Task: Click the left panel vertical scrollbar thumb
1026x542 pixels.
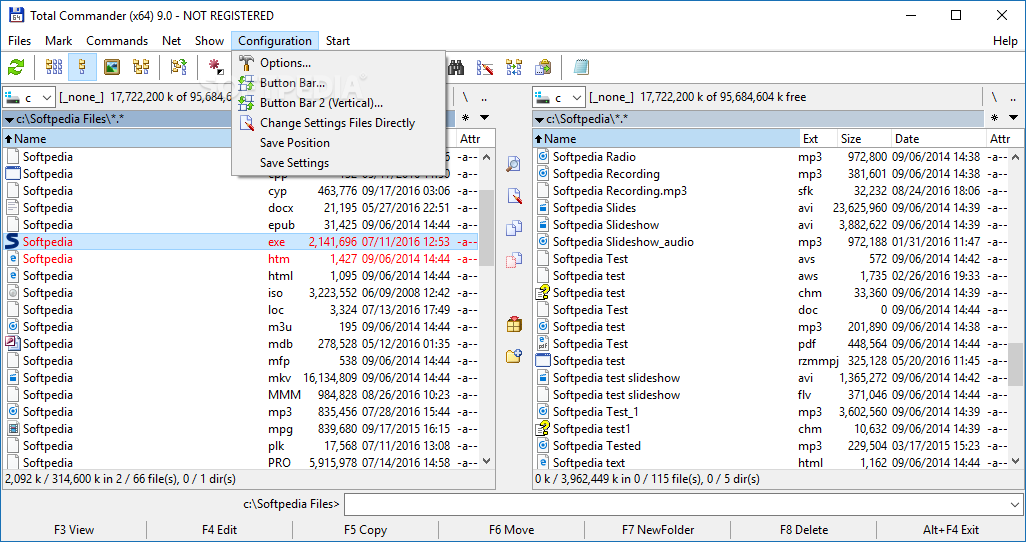Action: pyautogui.click(x=487, y=228)
